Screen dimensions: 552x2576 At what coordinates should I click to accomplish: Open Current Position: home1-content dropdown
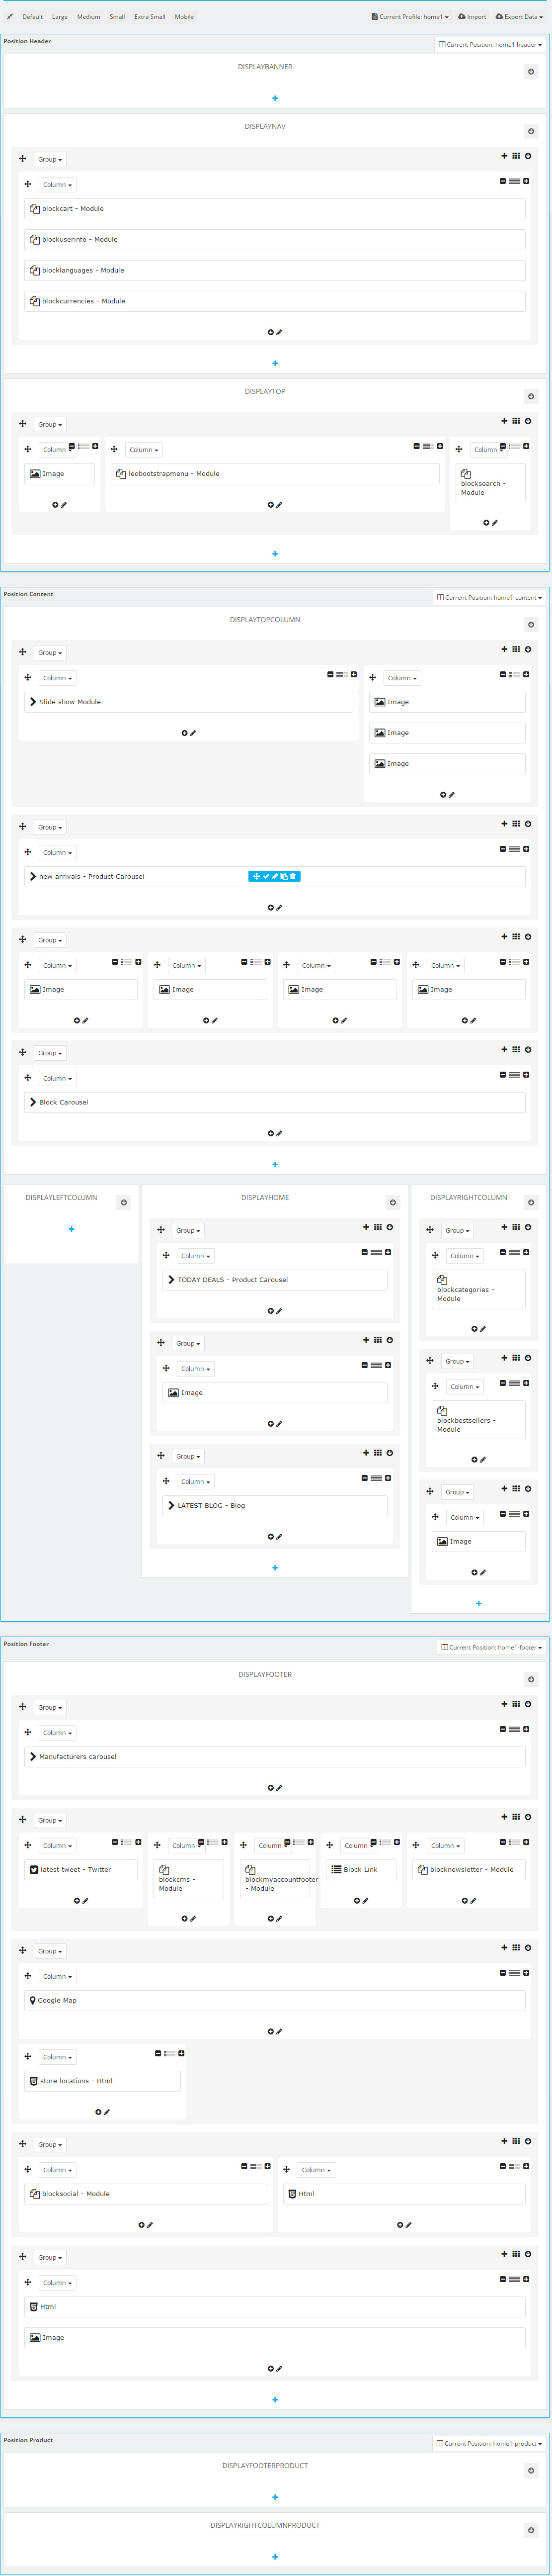coord(490,598)
